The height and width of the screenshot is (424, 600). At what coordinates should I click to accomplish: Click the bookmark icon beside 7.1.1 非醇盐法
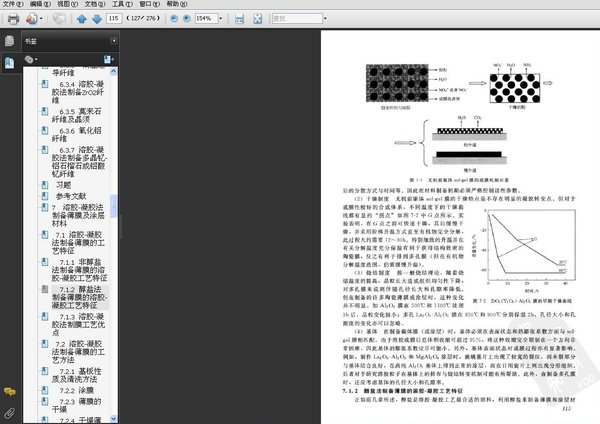[45, 262]
